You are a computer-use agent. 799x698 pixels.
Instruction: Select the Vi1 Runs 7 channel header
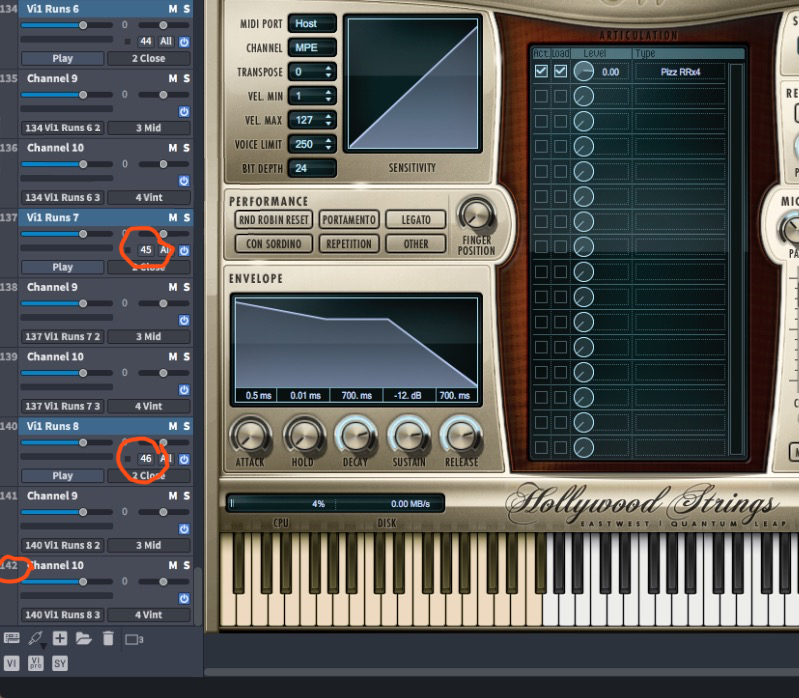pyautogui.click(x=106, y=218)
